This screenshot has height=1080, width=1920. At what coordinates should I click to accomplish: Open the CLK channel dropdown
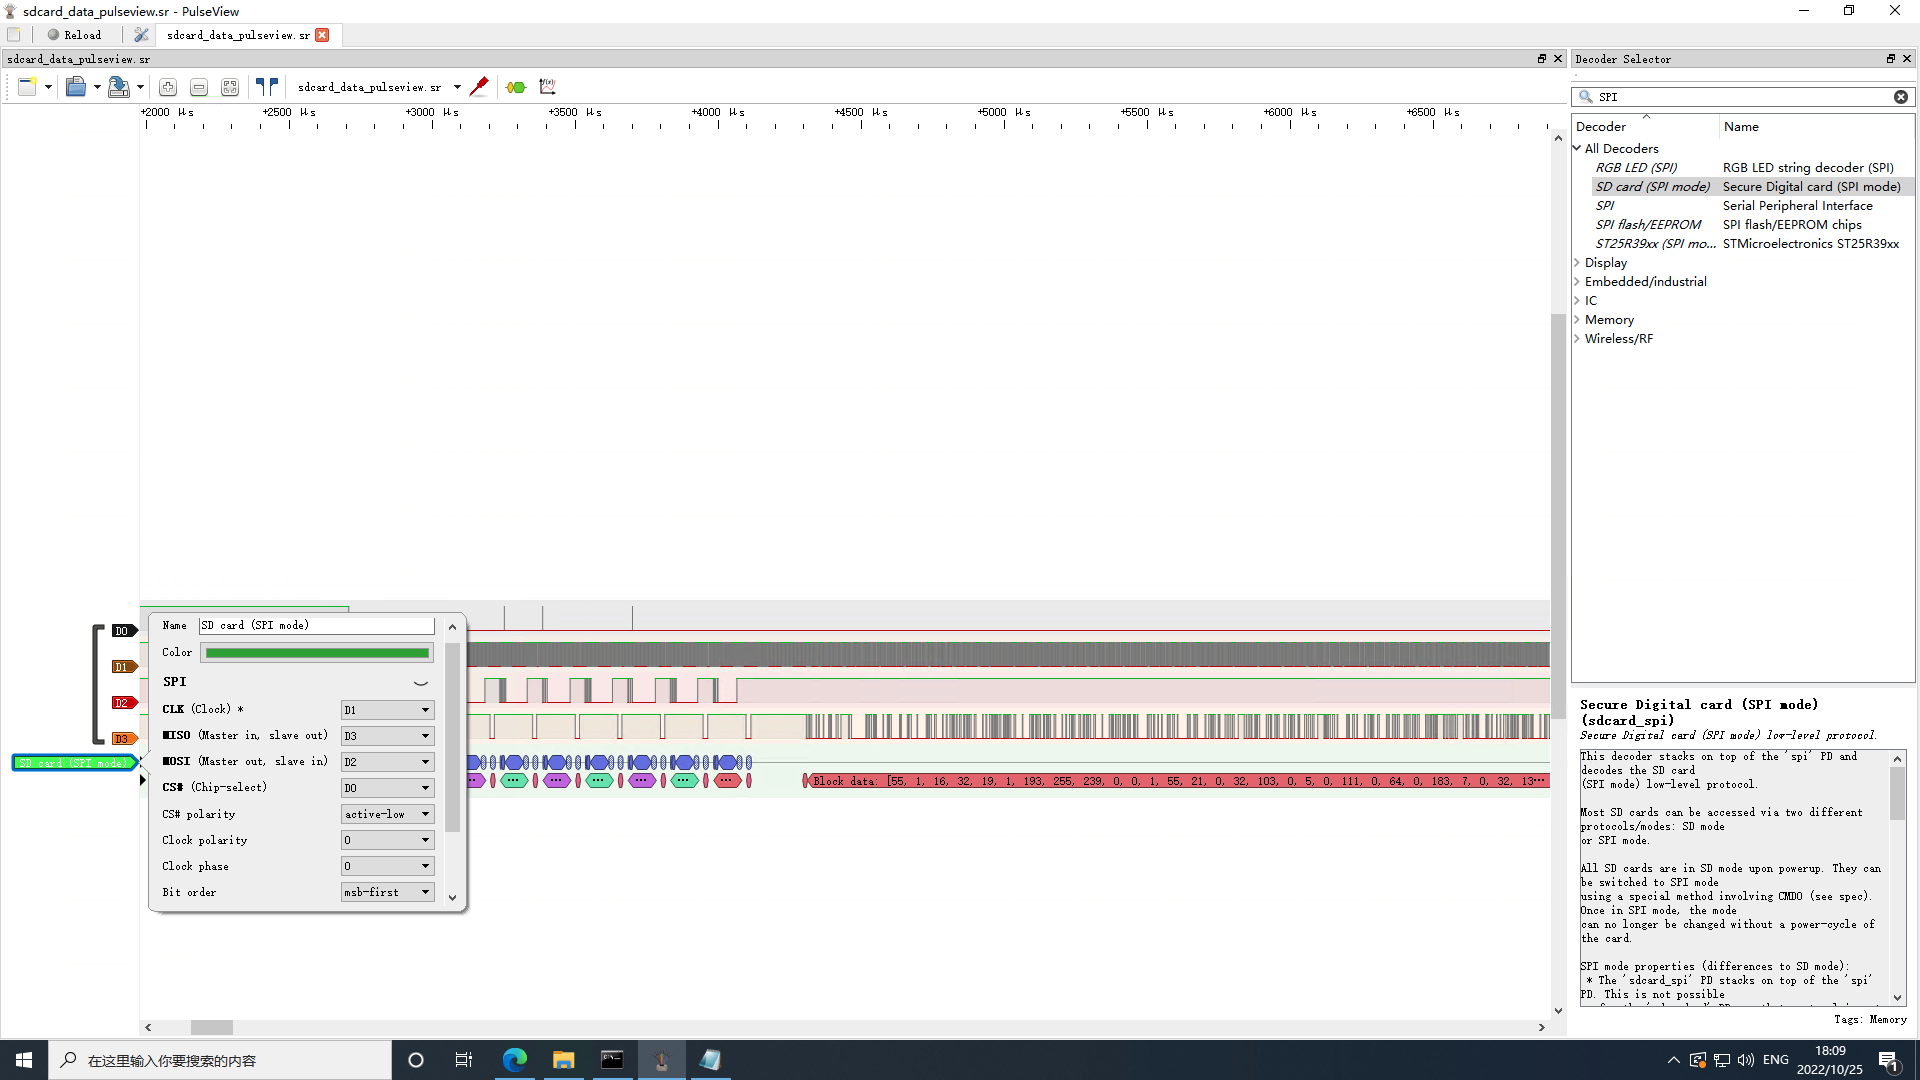coord(387,710)
